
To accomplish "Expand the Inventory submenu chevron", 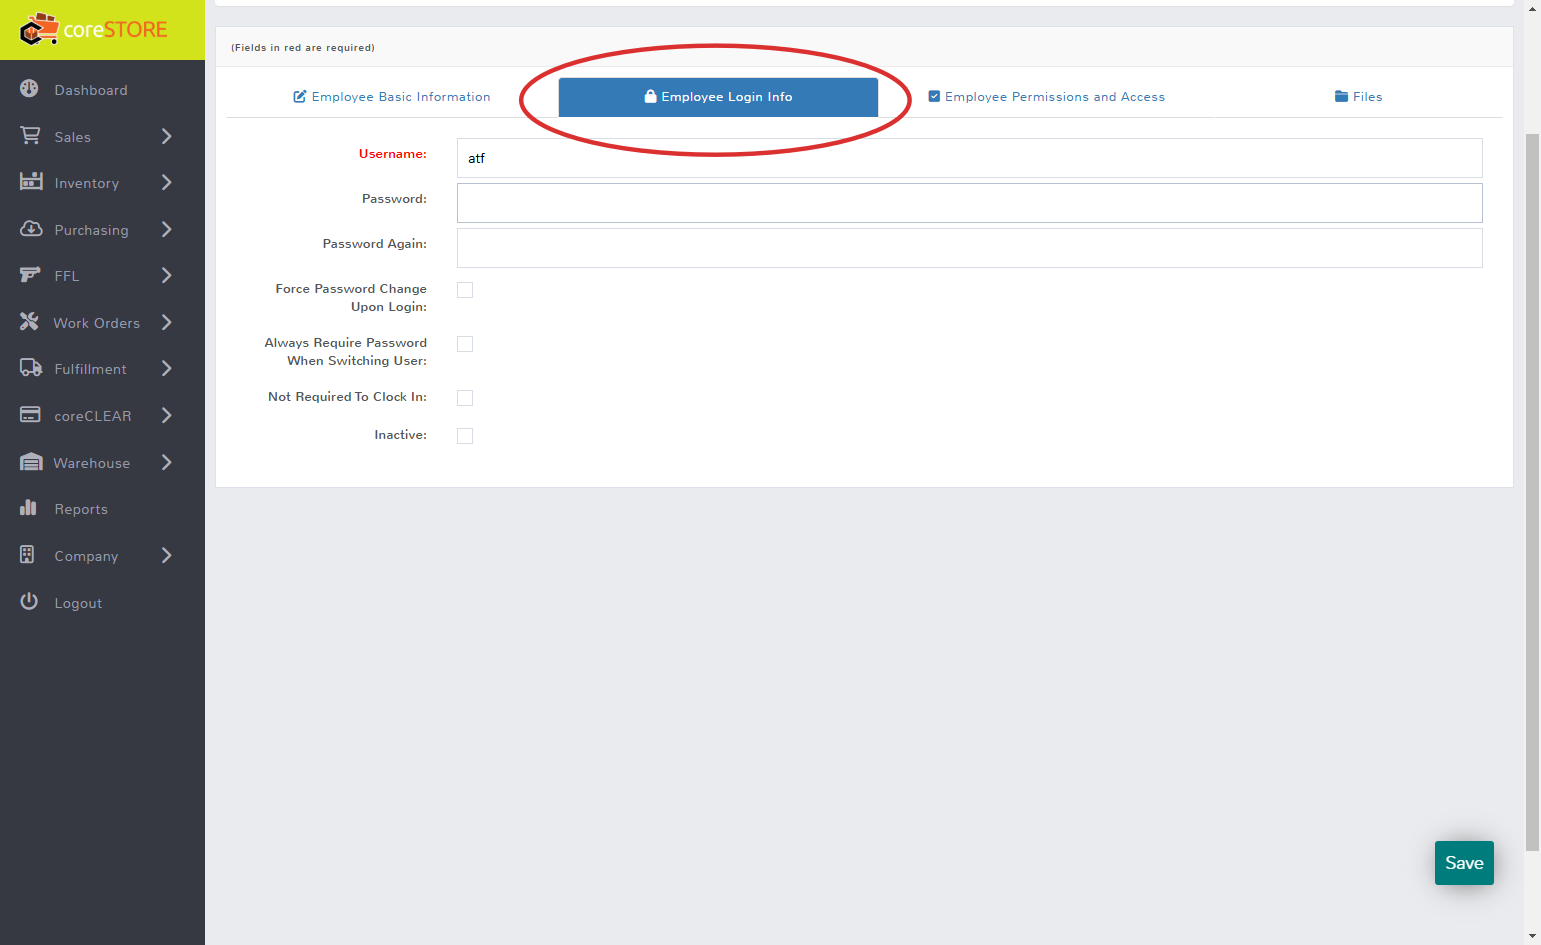I will pos(167,182).
